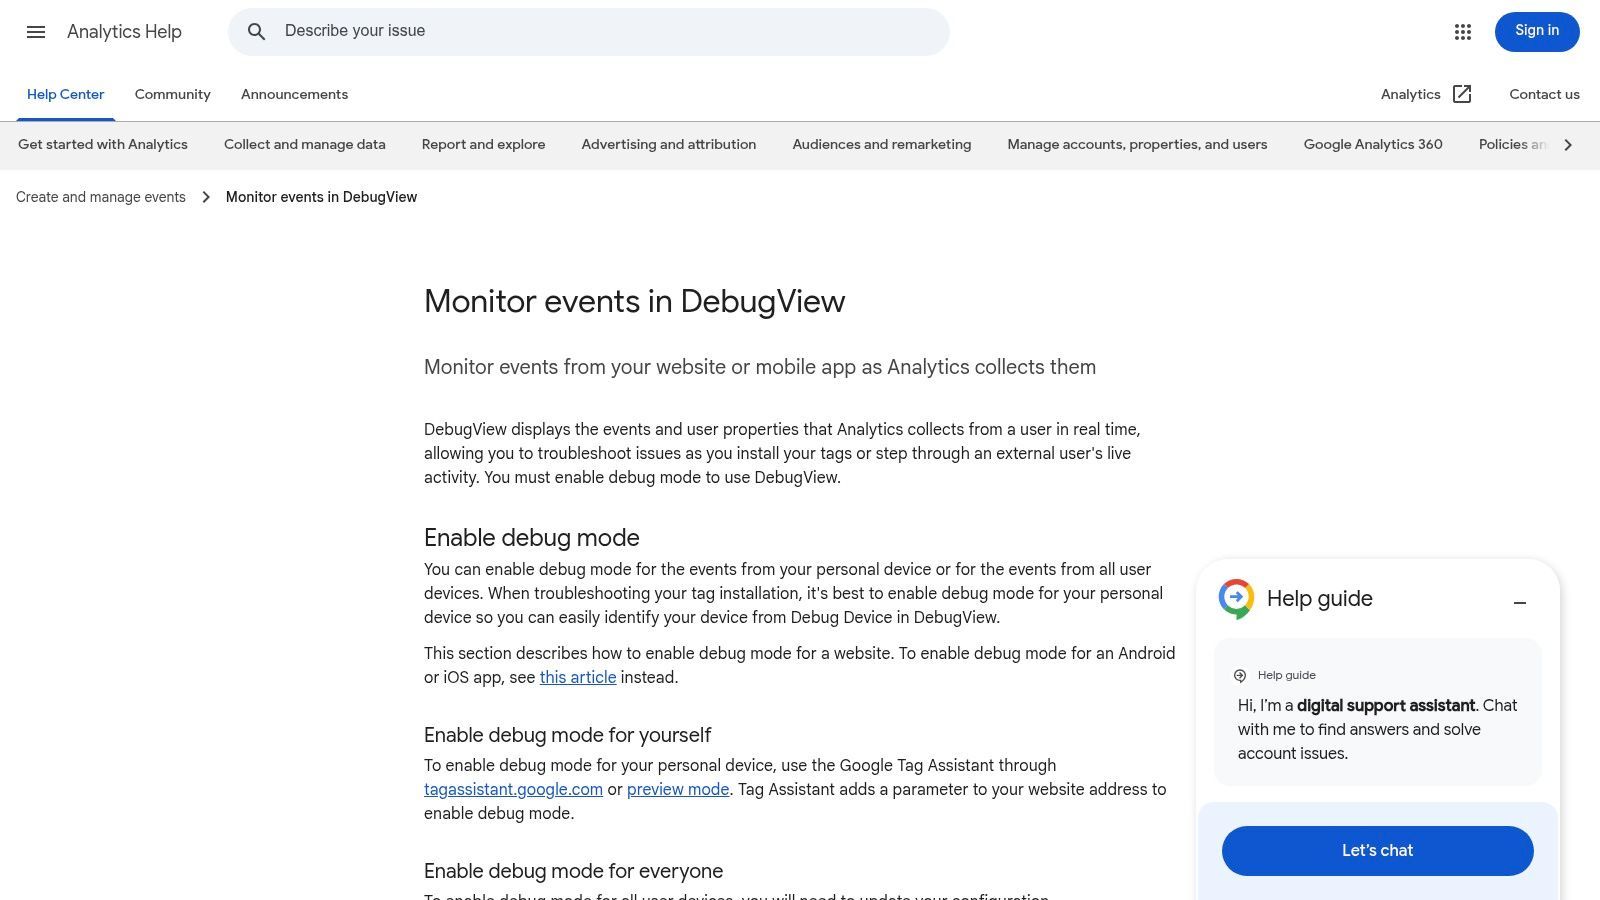Click the Monitor events in DebugView breadcrumb
The height and width of the screenshot is (900, 1600).
(x=321, y=197)
